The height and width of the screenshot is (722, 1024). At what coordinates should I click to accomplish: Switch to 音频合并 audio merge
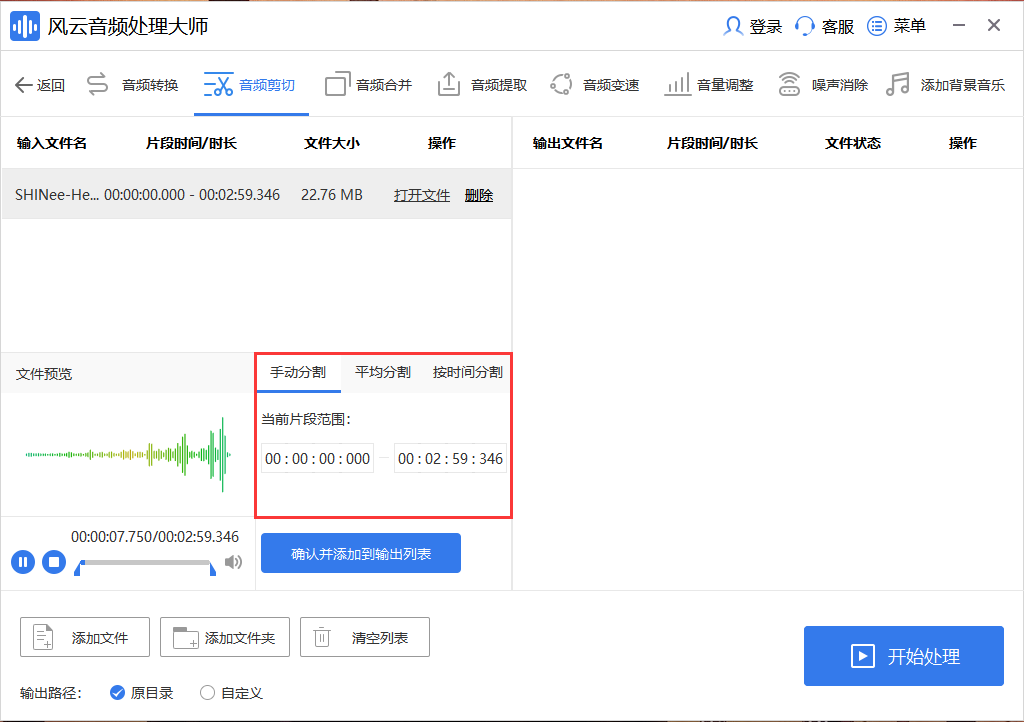pos(369,85)
